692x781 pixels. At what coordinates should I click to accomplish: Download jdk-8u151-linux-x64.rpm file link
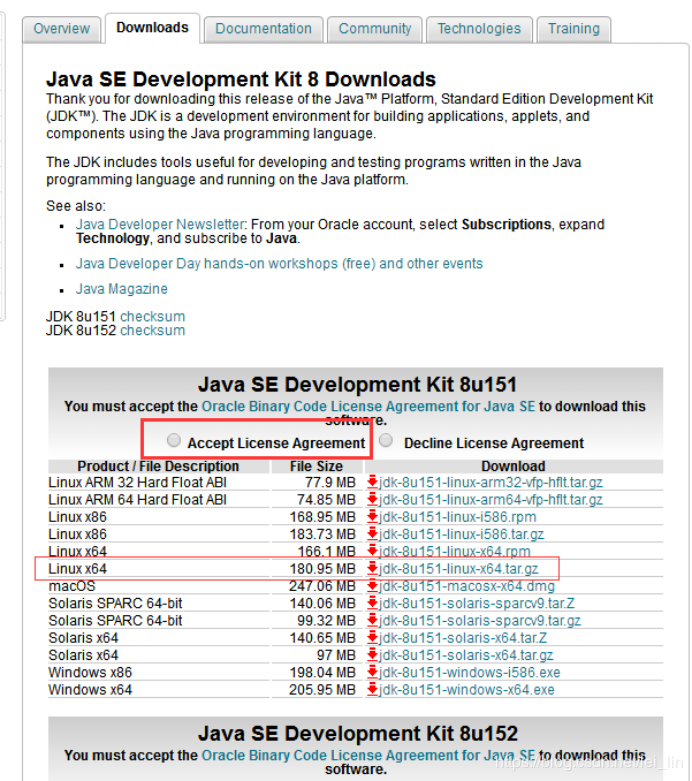[455, 551]
